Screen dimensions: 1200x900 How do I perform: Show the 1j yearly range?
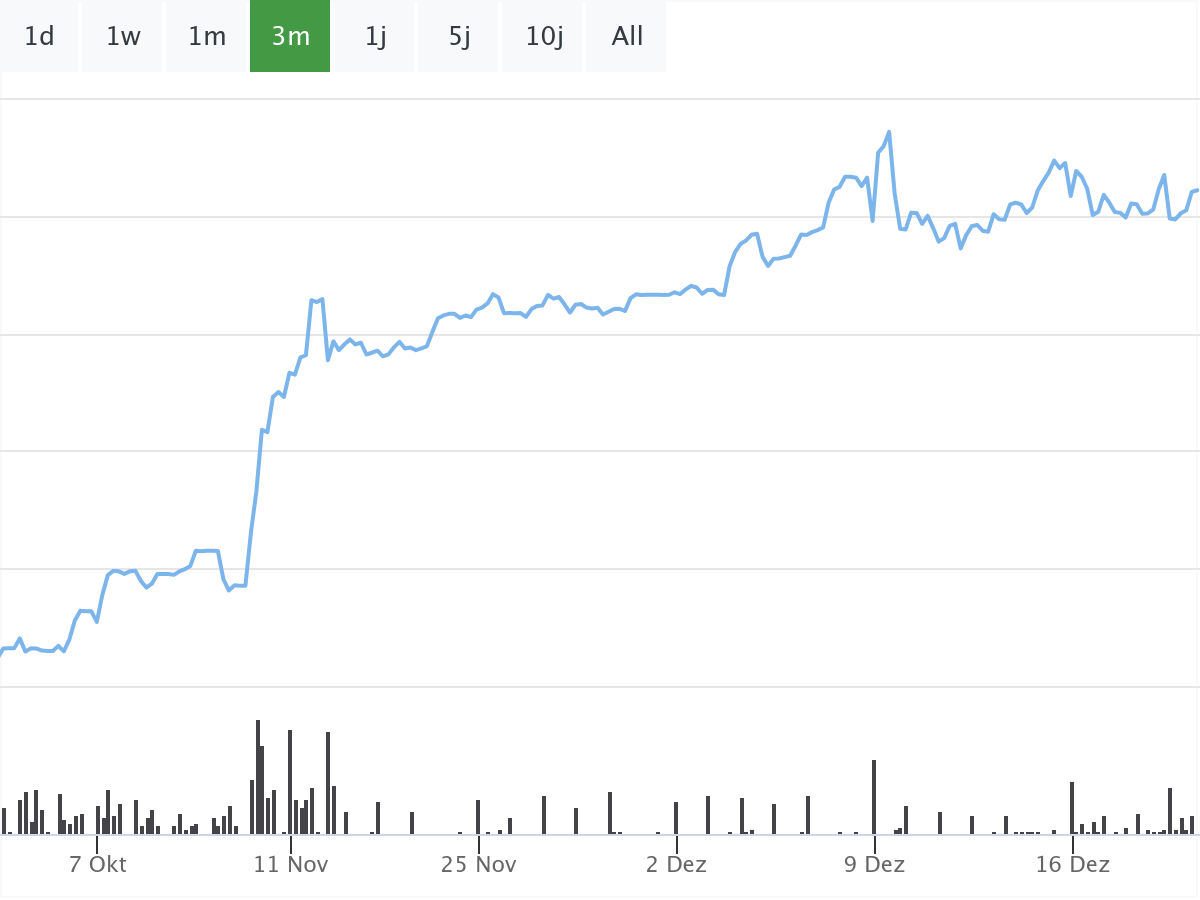(375, 37)
